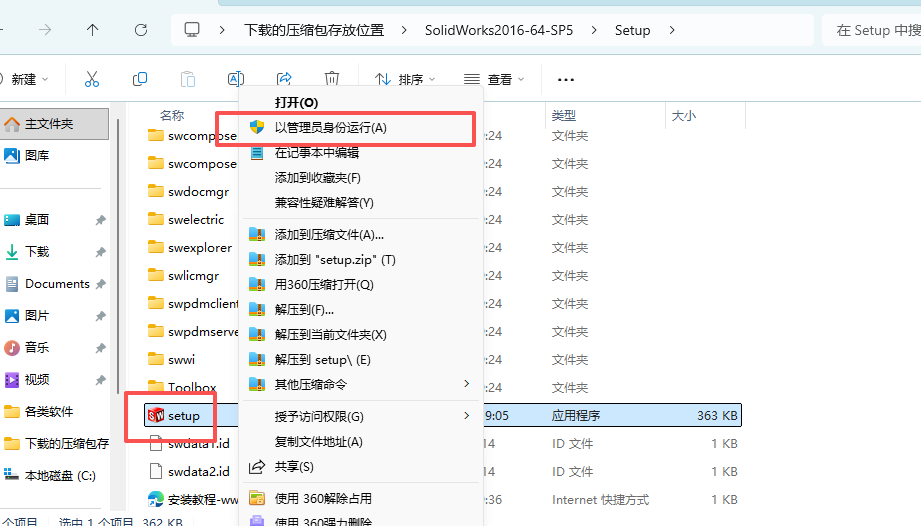Expand chevron after 下载的压缩包存放位置 in address bar
The height and width of the screenshot is (526, 921).
[404, 30]
